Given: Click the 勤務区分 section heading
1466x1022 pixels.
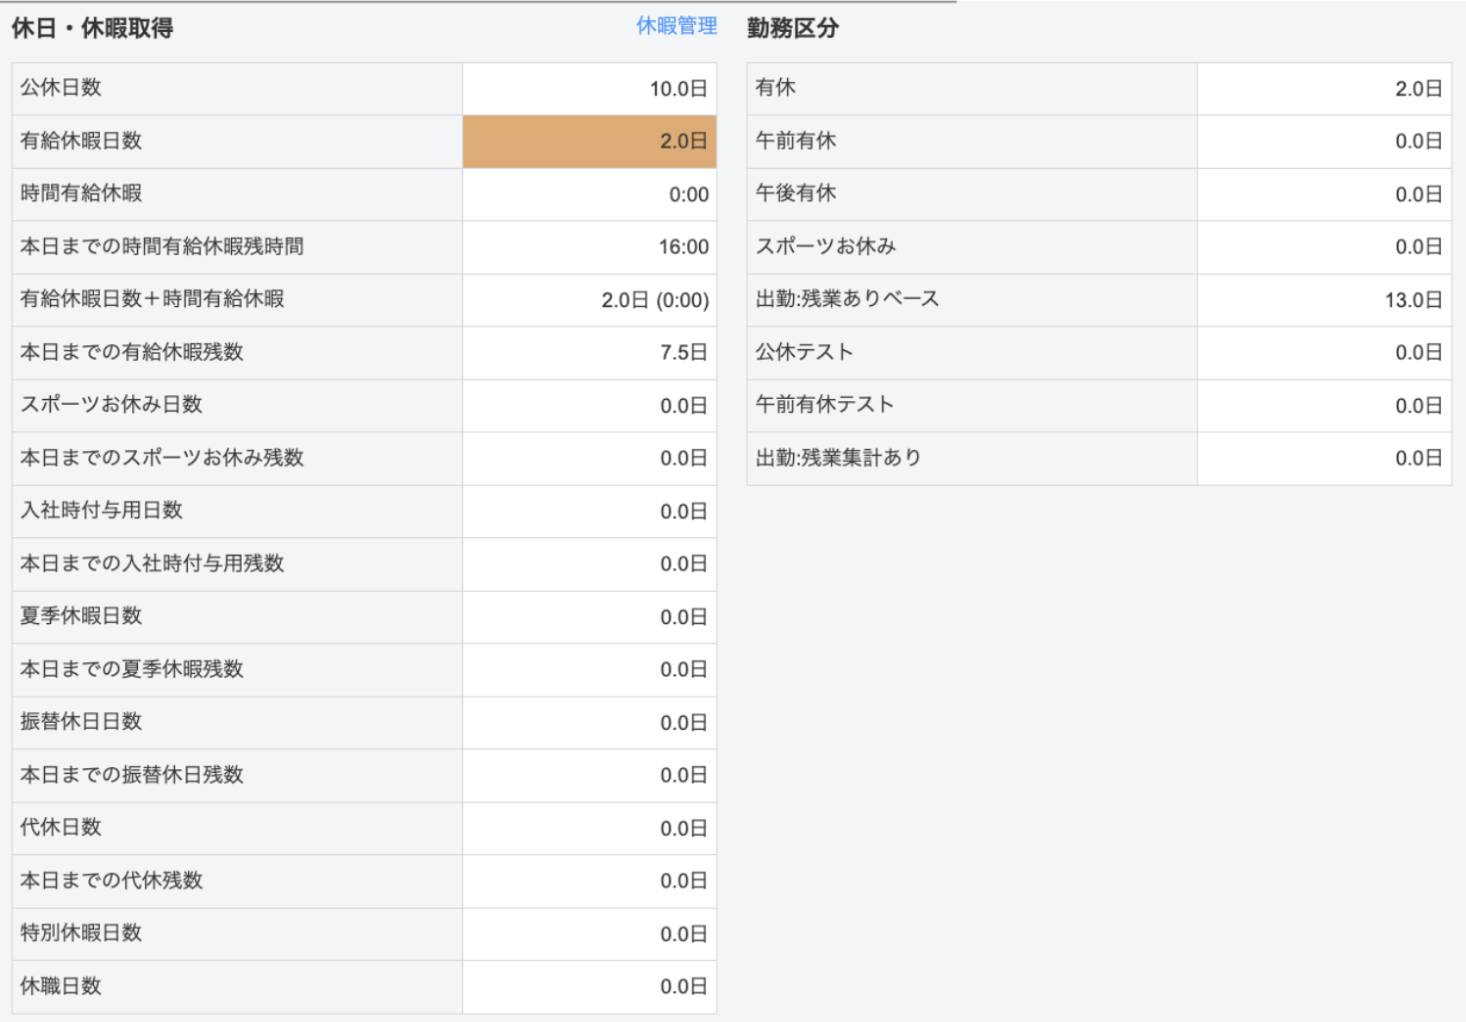Looking at the screenshot, I should (792, 28).
